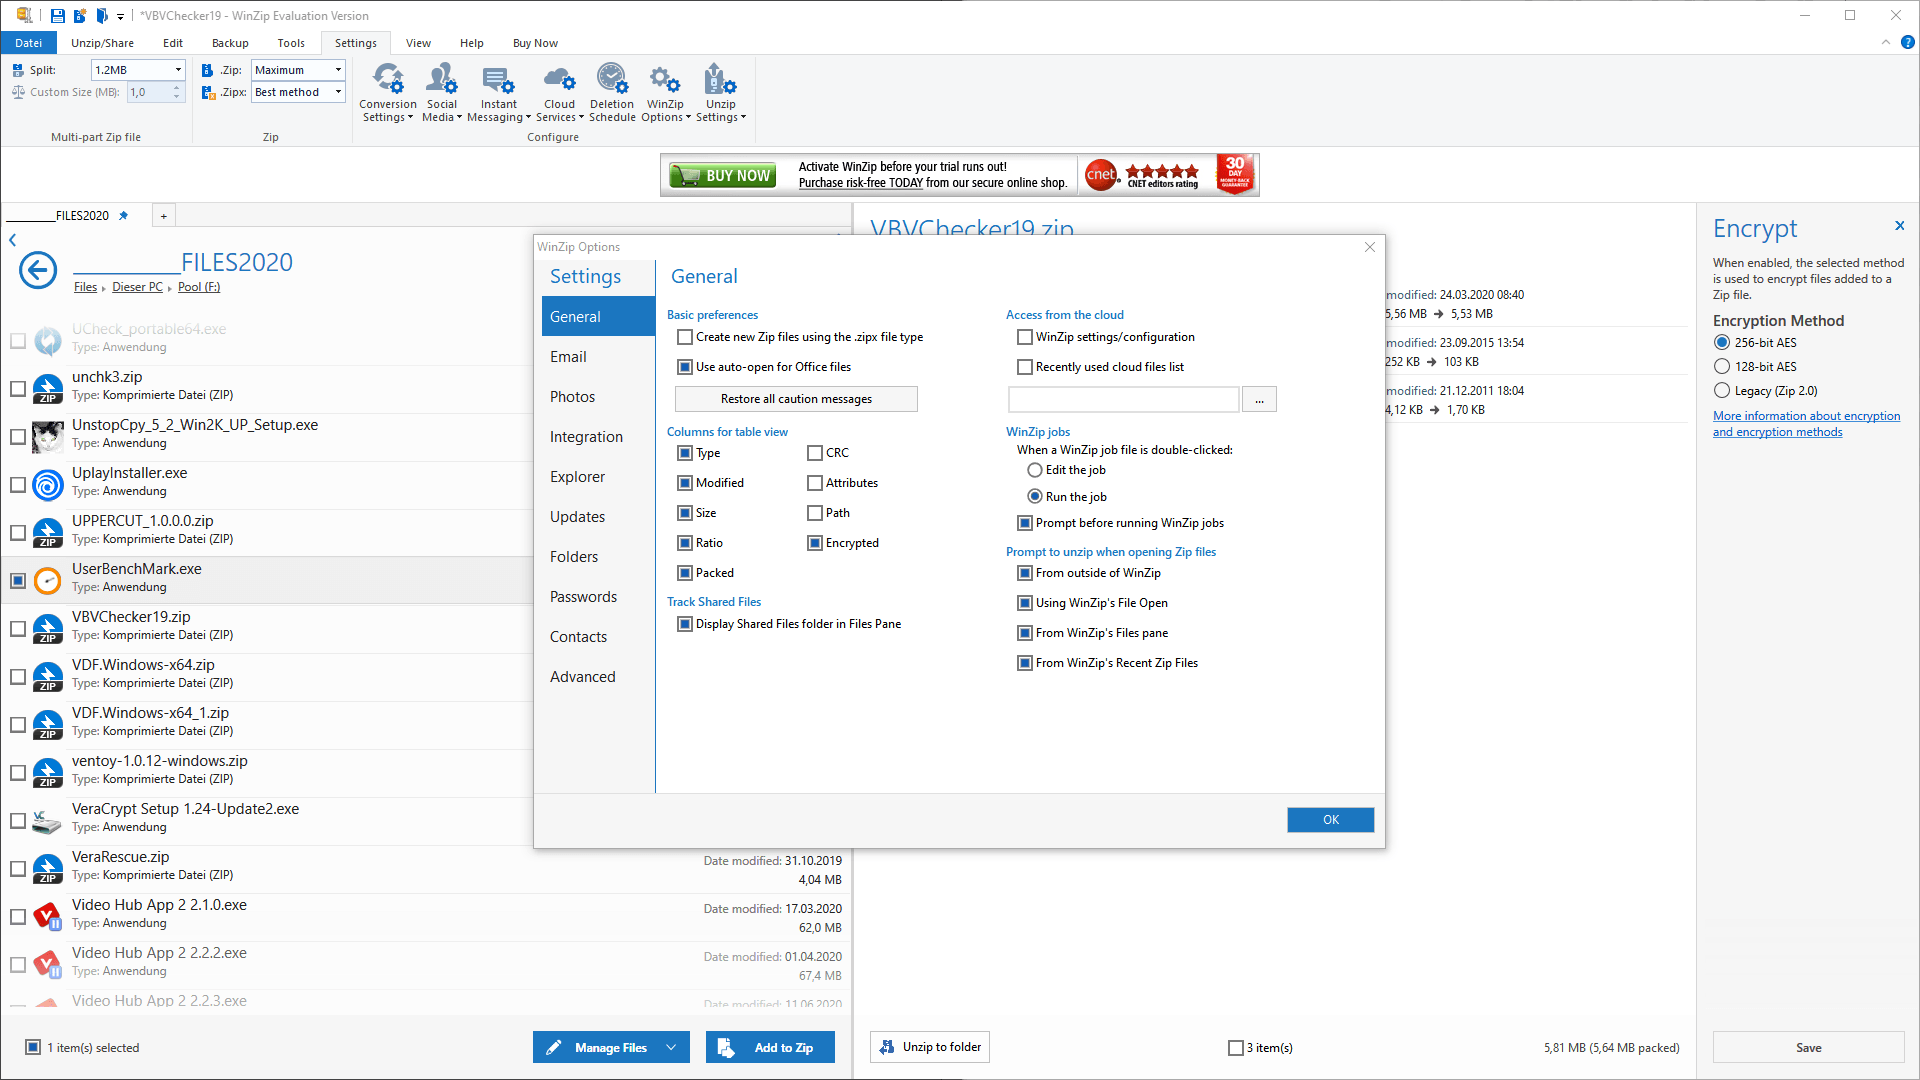Click the Zip compression icon
The image size is (1920, 1080).
[208, 70]
